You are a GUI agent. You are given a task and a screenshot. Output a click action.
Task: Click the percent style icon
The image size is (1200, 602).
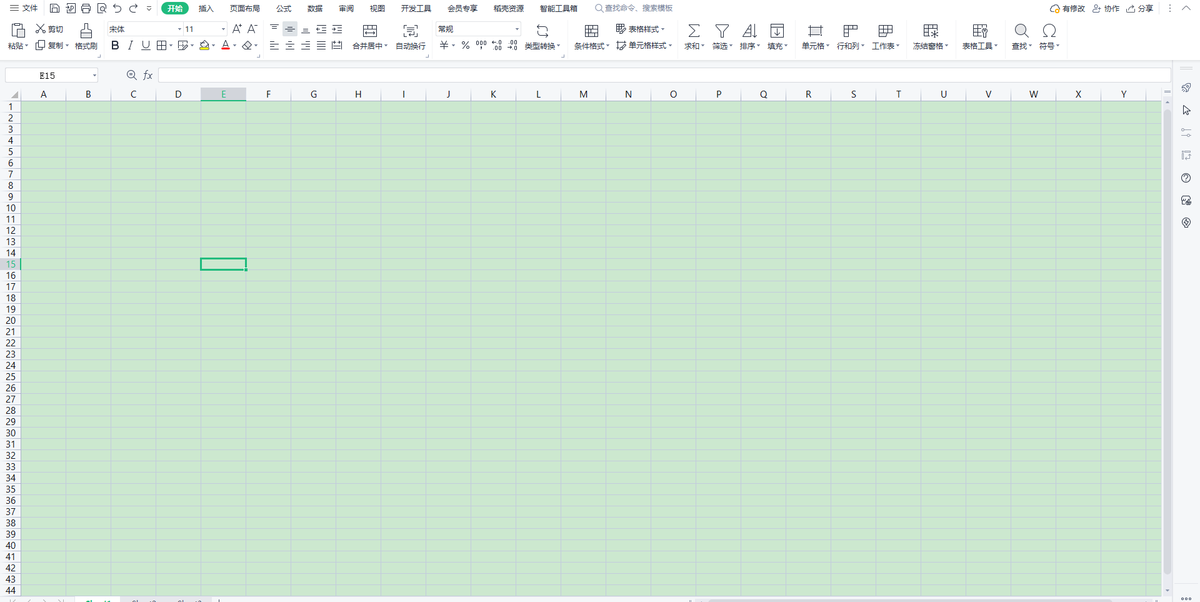coord(465,46)
